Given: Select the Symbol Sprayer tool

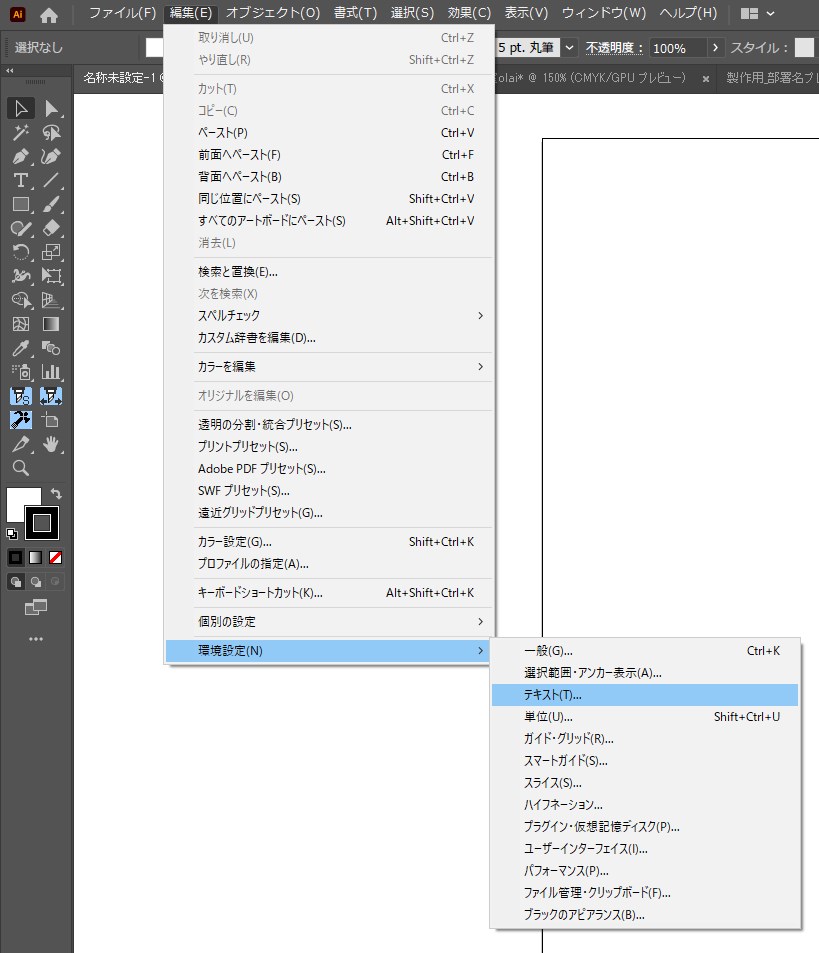Looking at the screenshot, I should click(x=21, y=372).
